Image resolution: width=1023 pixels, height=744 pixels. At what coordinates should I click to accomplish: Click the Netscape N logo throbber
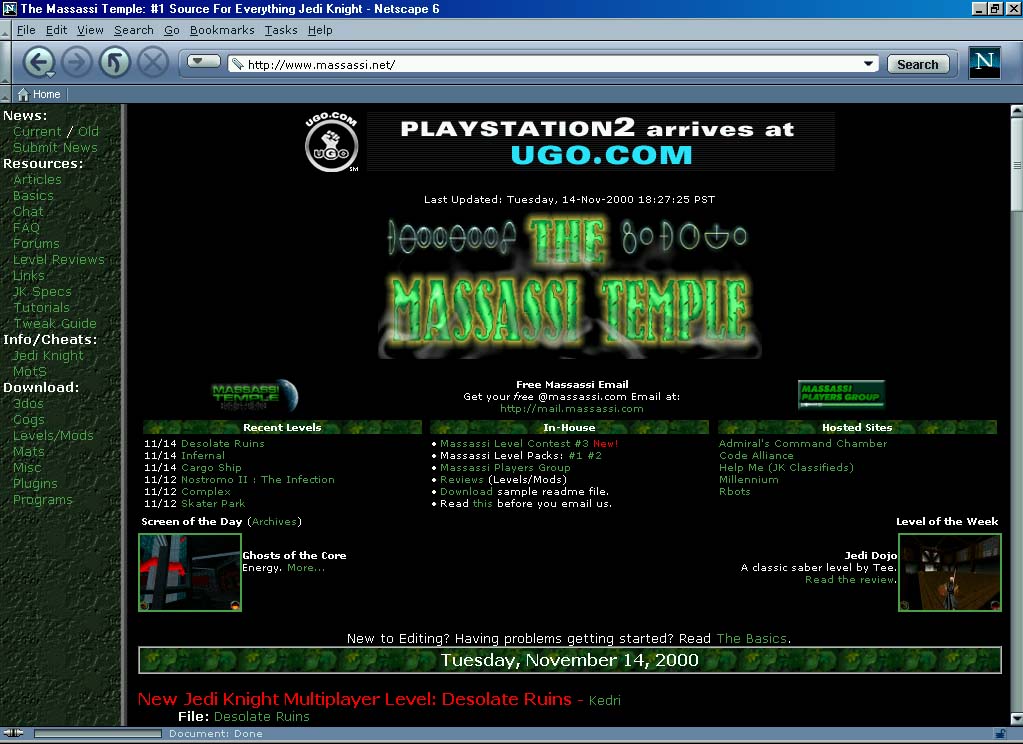pyautogui.click(x=985, y=63)
